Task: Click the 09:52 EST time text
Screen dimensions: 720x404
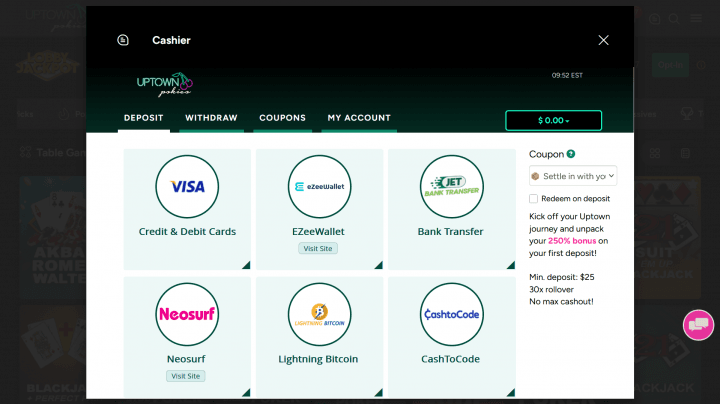Action: [x=567, y=75]
